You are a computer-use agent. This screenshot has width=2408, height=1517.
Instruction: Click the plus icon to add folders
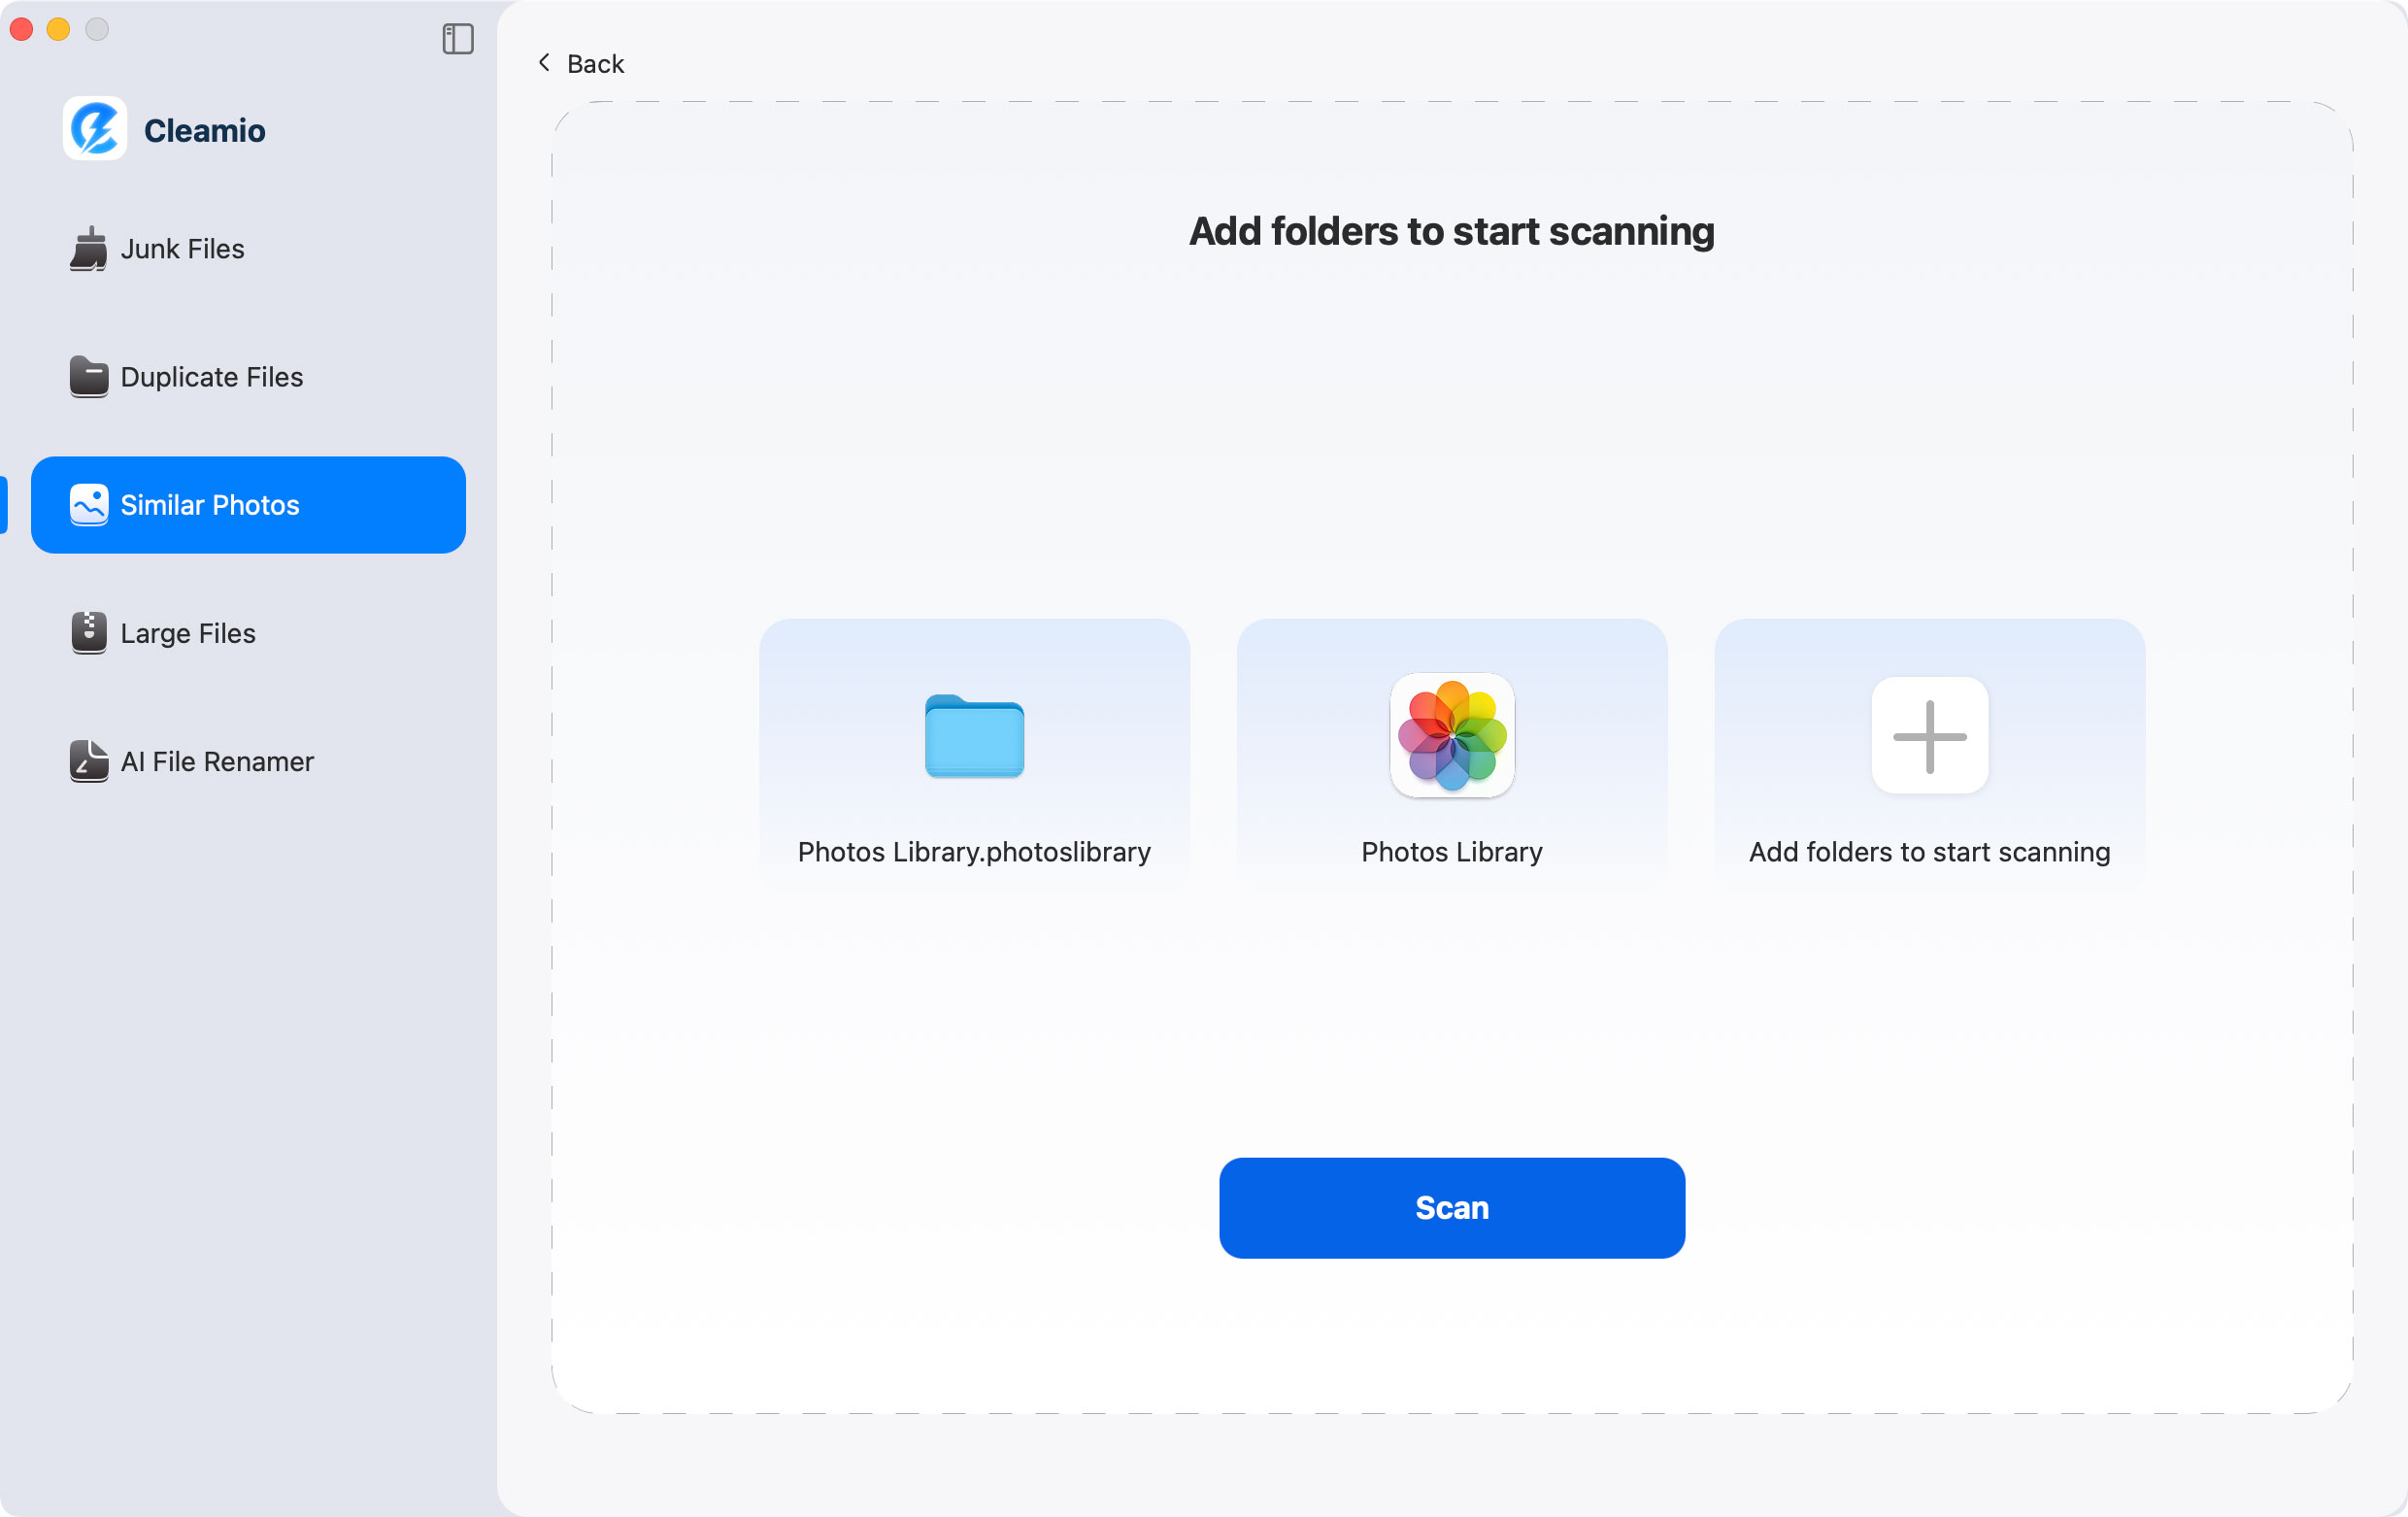pyautogui.click(x=1928, y=737)
